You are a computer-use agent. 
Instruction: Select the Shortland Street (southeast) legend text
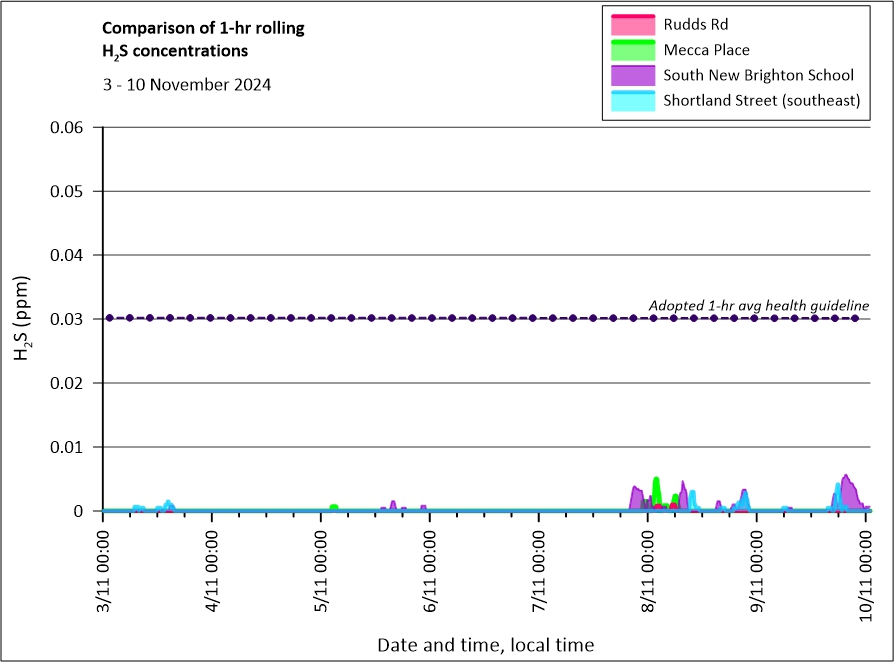(761, 101)
